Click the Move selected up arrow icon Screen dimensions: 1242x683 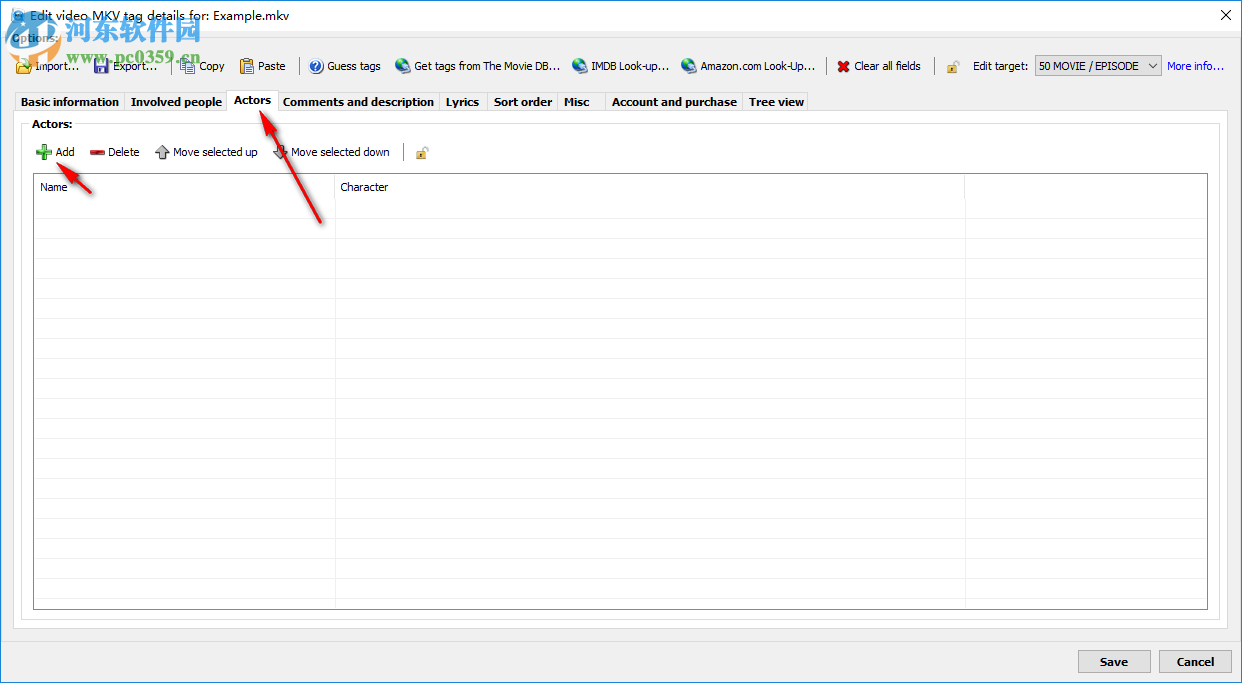[x=162, y=152]
